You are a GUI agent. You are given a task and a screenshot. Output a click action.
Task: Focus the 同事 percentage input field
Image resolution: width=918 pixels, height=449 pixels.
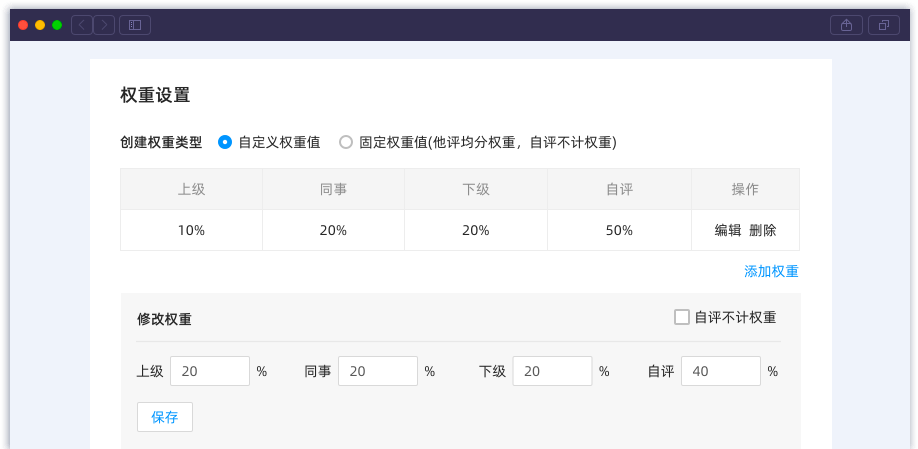coord(378,371)
